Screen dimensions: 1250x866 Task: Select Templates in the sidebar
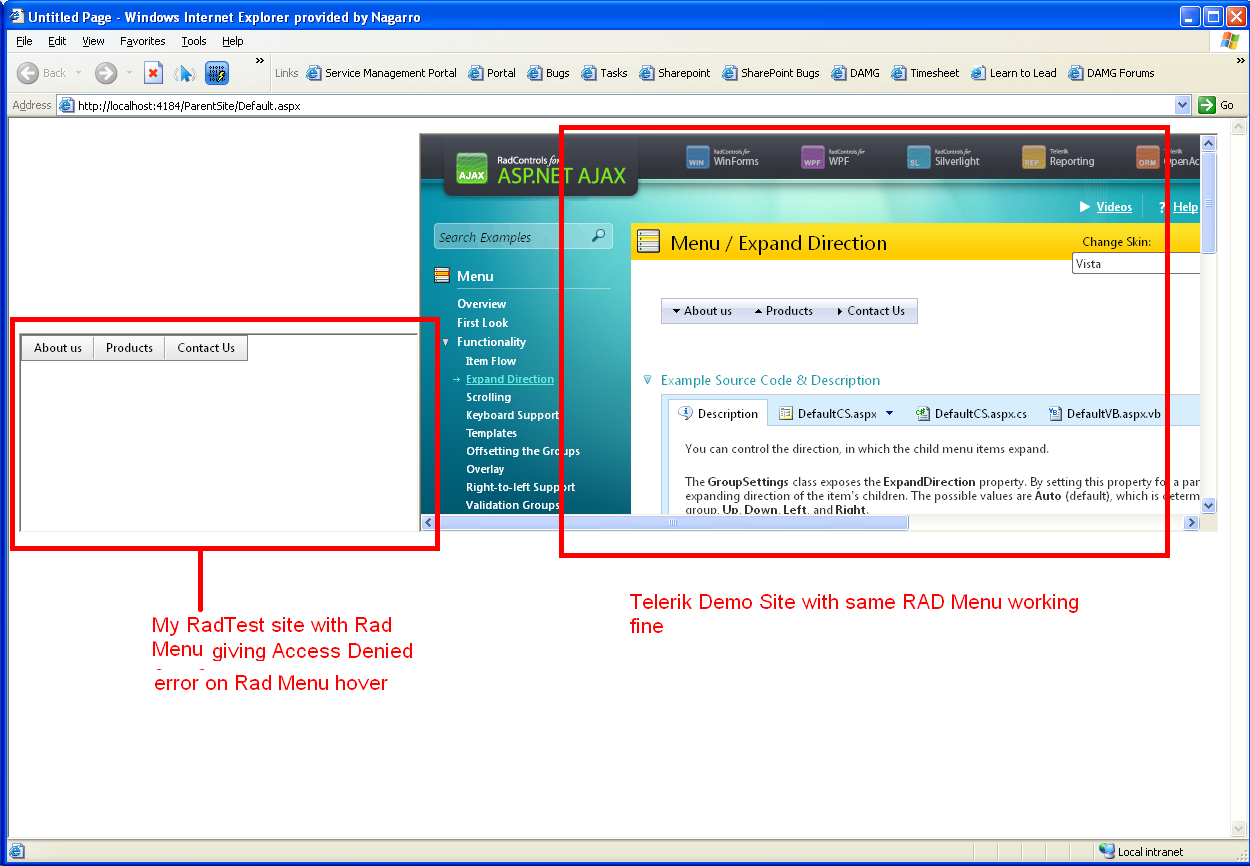[491, 433]
